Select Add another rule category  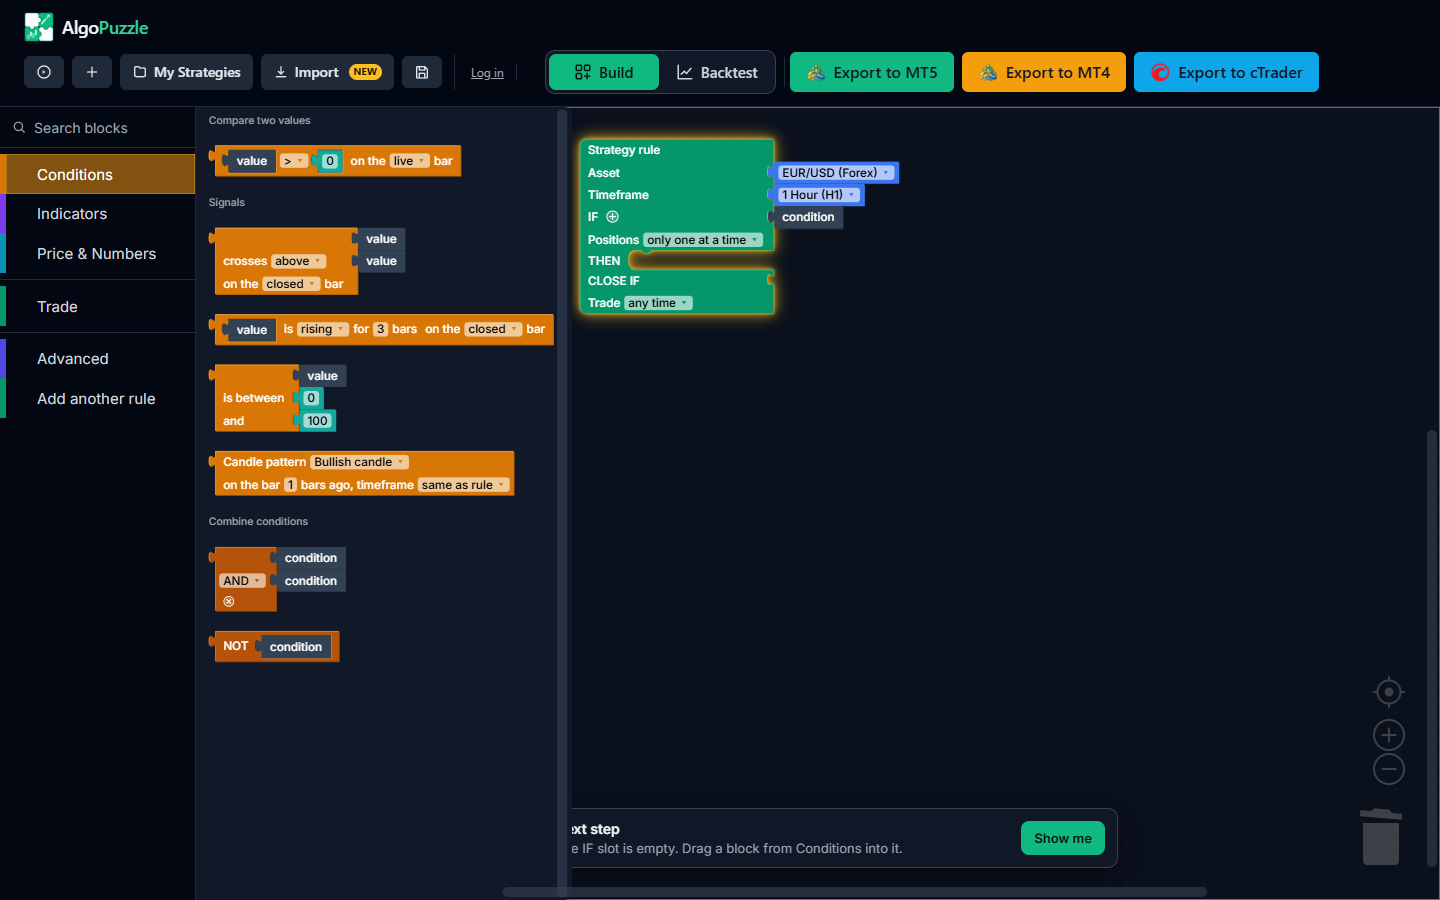click(98, 399)
